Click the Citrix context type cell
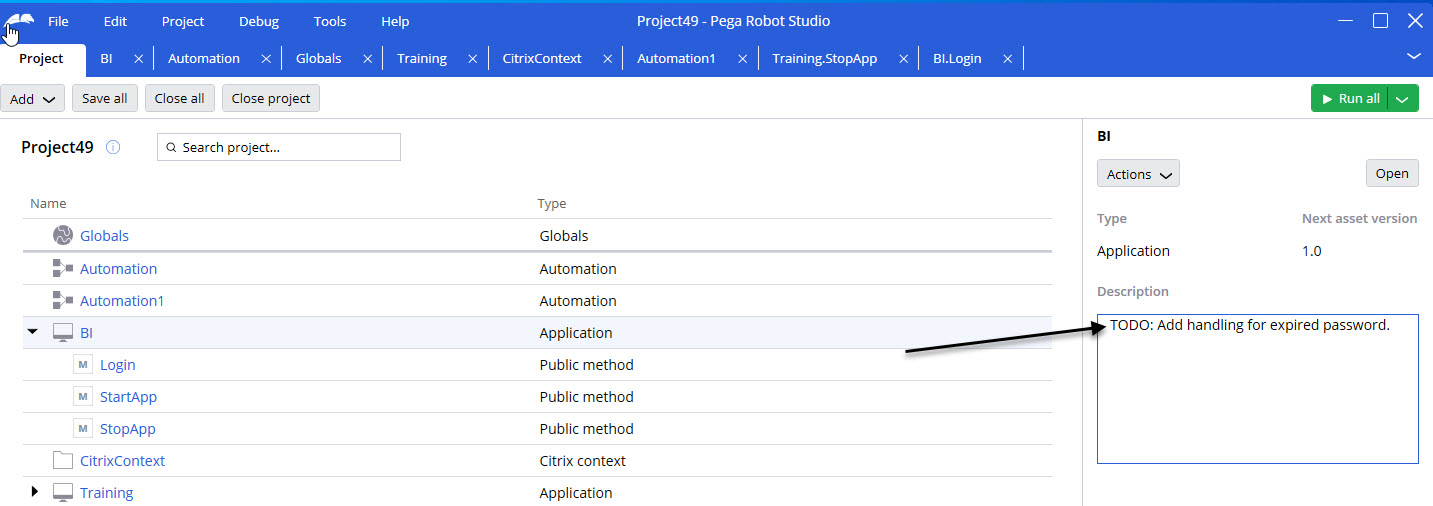Viewport: 1433px width, 506px height. (583, 461)
